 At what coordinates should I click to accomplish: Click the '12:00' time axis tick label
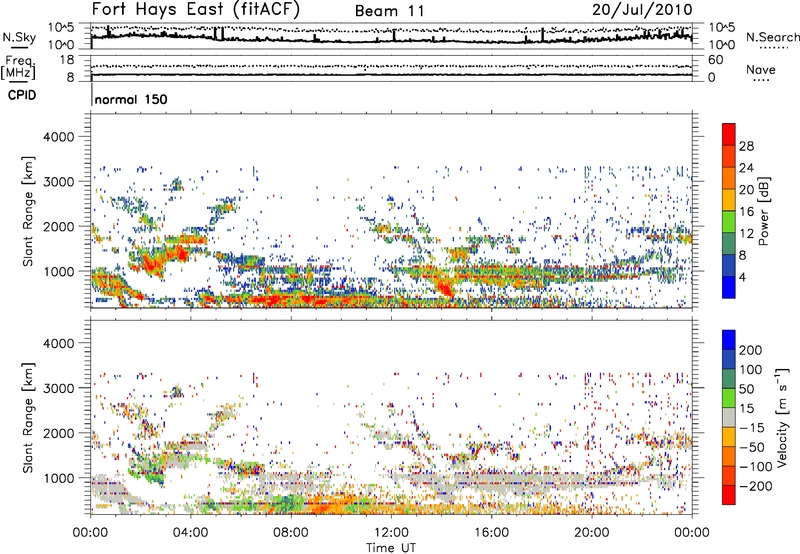tap(391, 533)
